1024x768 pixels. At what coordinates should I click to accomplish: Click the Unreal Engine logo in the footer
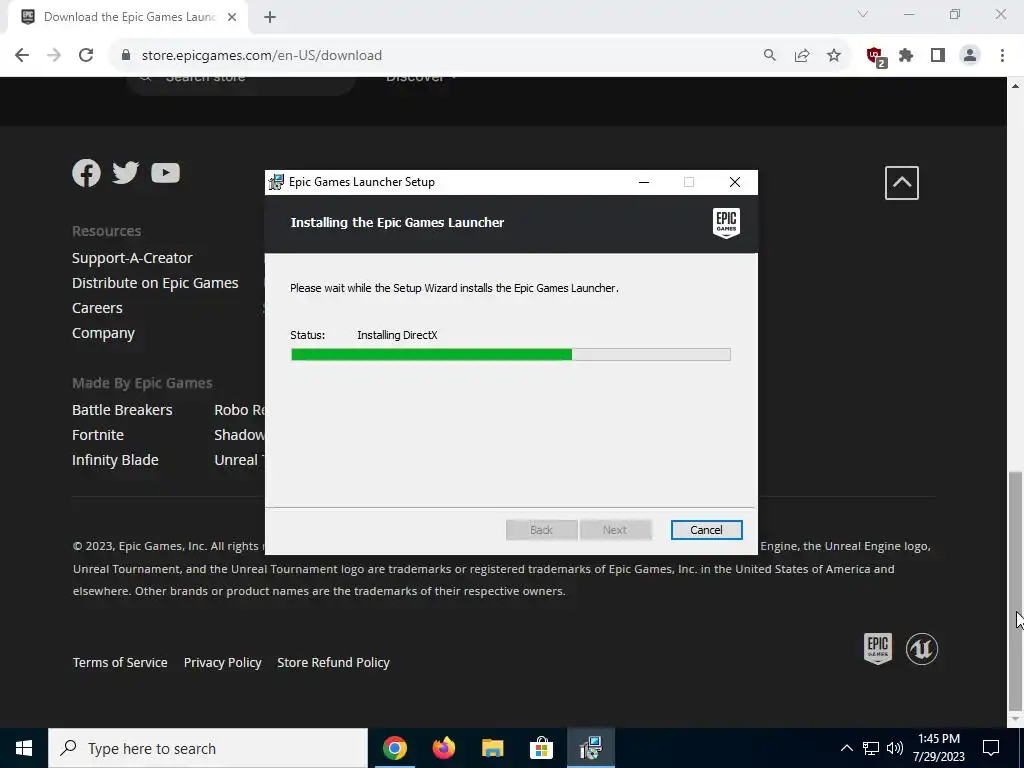click(x=921, y=648)
